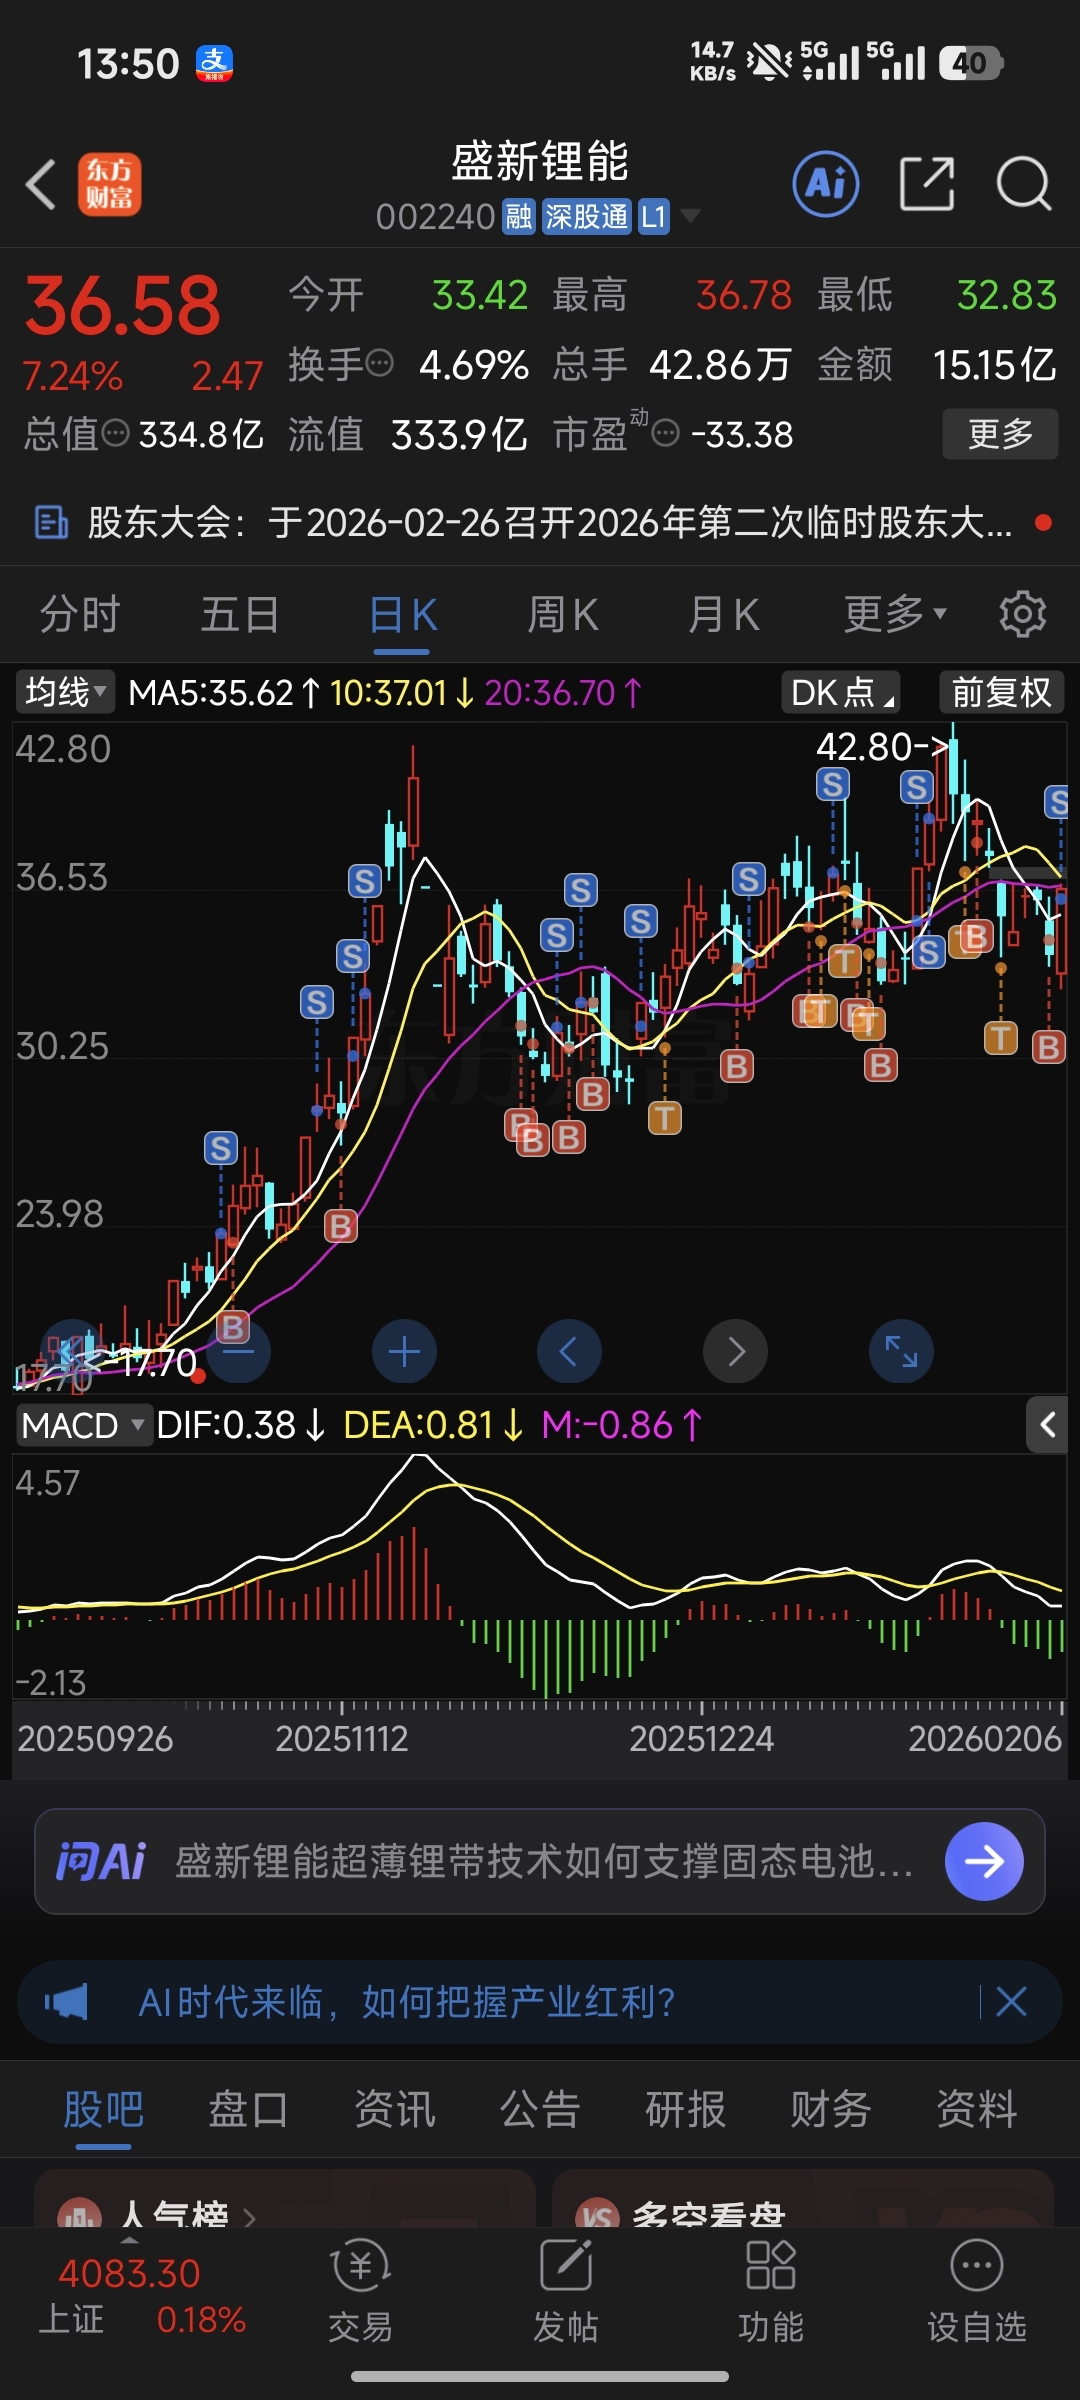The width and height of the screenshot is (1080, 2400).
Task: Tap the current price 36.58
Action: [122, 305]
